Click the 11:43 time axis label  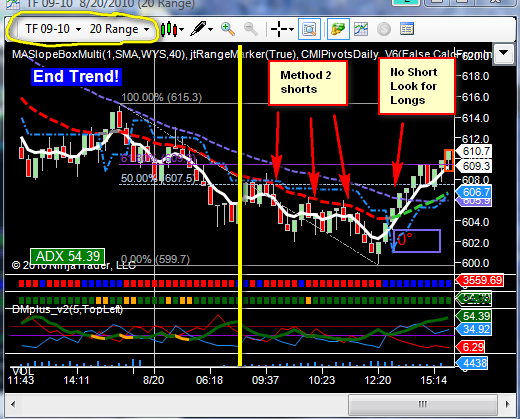(21, 380)
